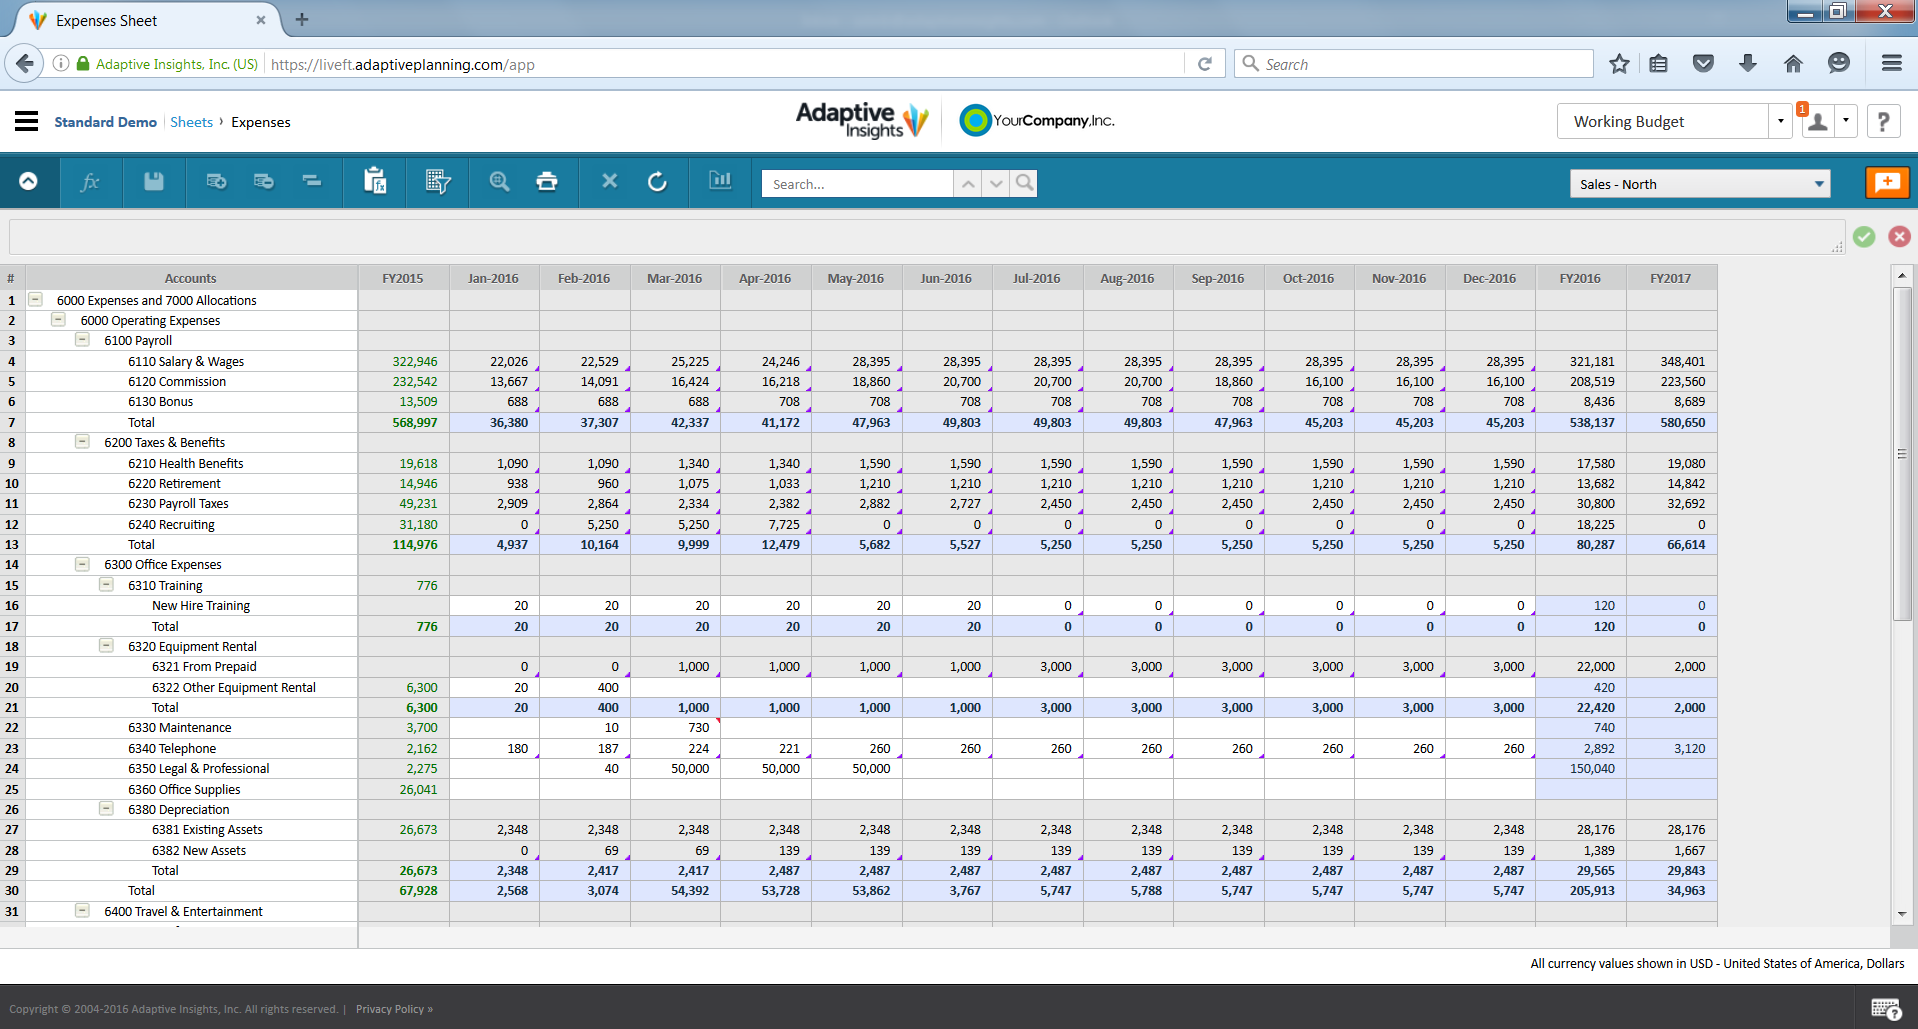Screen dimensions: 1918x1029
Task: Open the Sales - North level dropdown
Action: pyautogui.click(x=1699, y=184)
